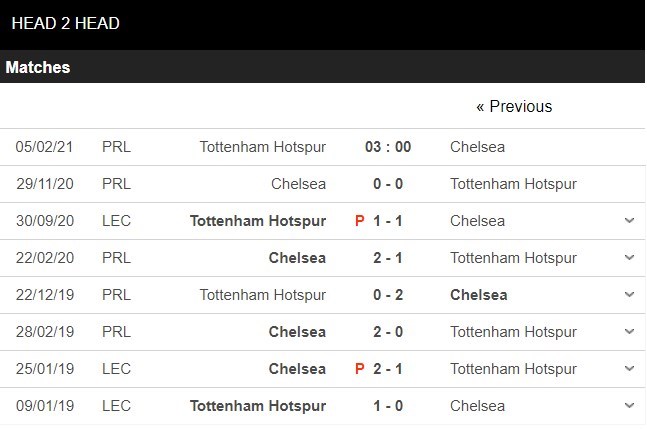Viewport: 647px width, 429px height.
Task: Click the 0 - 2 score on 22/12/19
Action: coord(388,295)
